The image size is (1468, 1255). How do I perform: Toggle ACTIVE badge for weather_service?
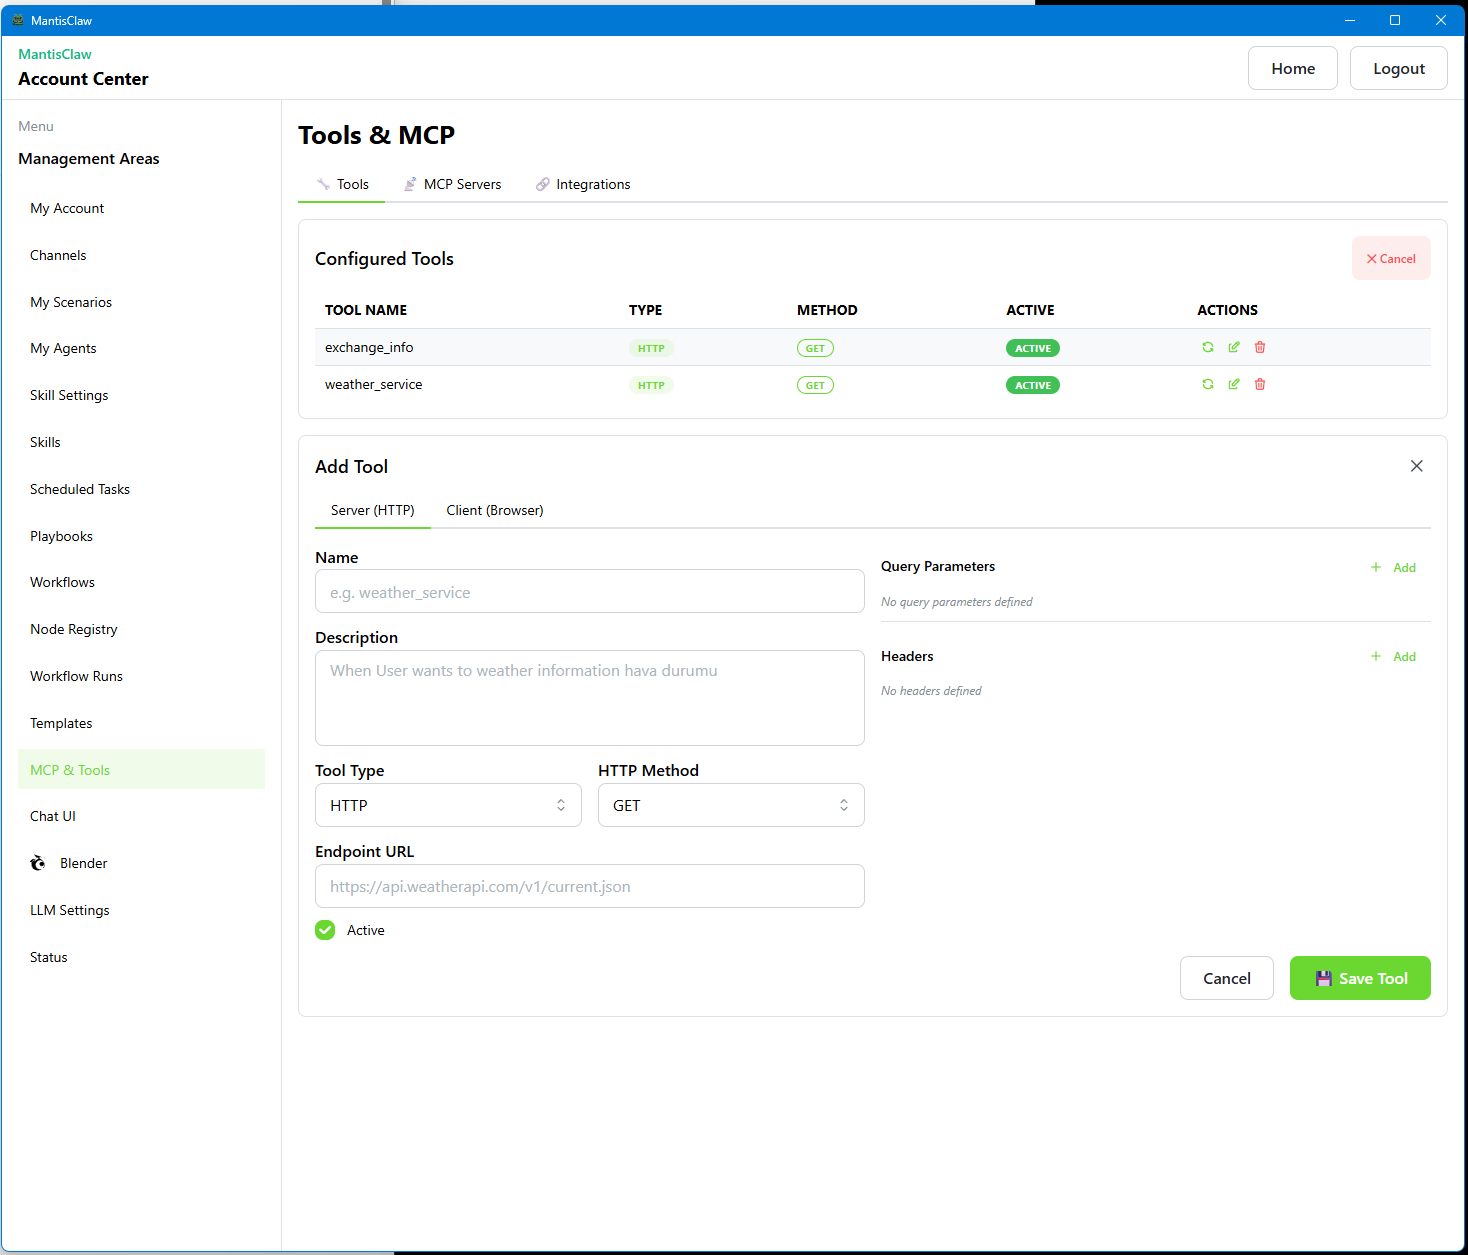pyautogui.click(x=1032, y=385)
